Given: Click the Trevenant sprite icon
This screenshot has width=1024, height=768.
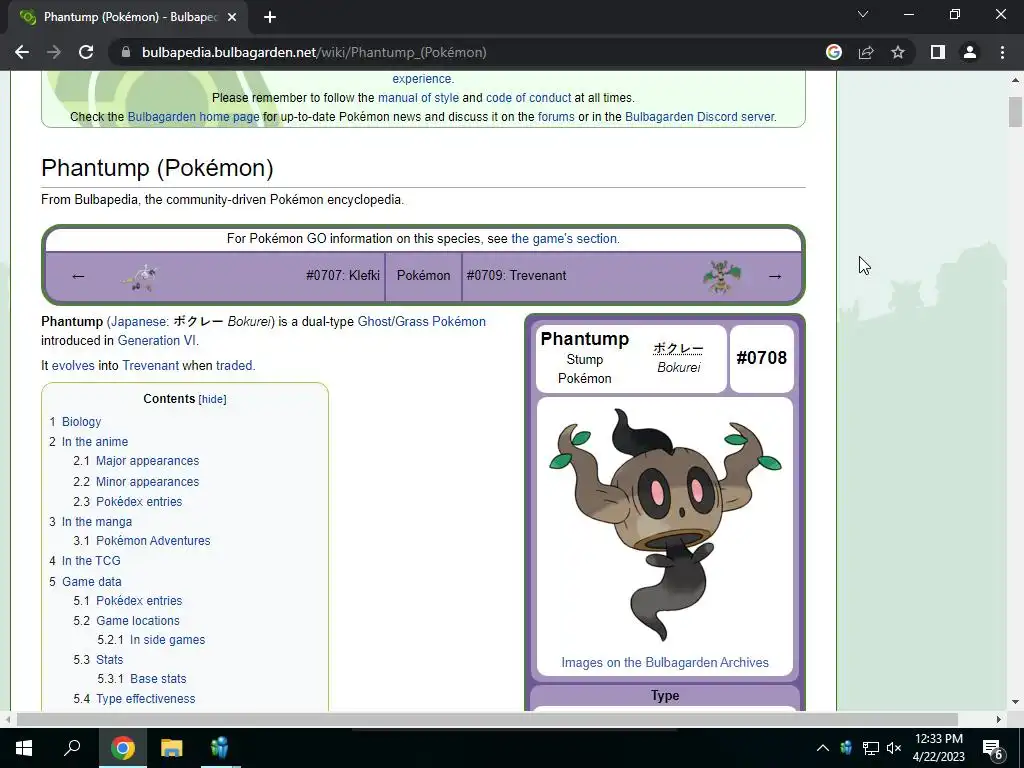Looking at the screenshot, I should click(722, 277).
